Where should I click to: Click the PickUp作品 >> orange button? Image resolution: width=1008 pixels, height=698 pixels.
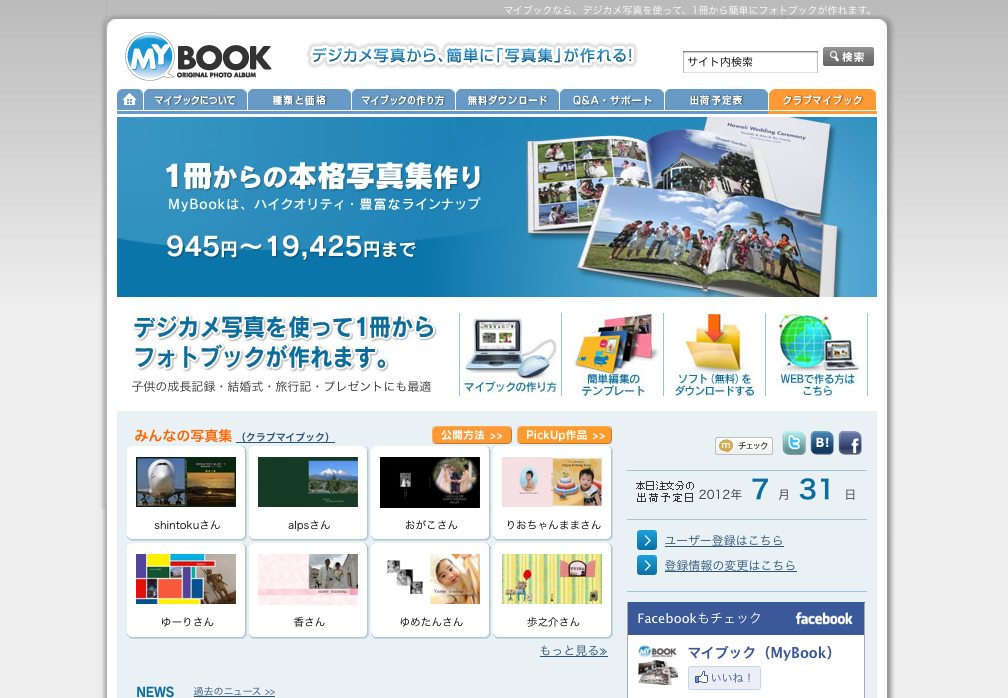click(564, 436)
